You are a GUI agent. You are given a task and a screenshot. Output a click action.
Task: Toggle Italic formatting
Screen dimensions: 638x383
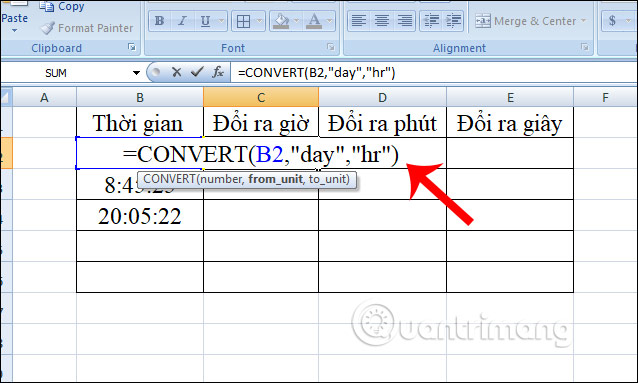click(182, 21)
